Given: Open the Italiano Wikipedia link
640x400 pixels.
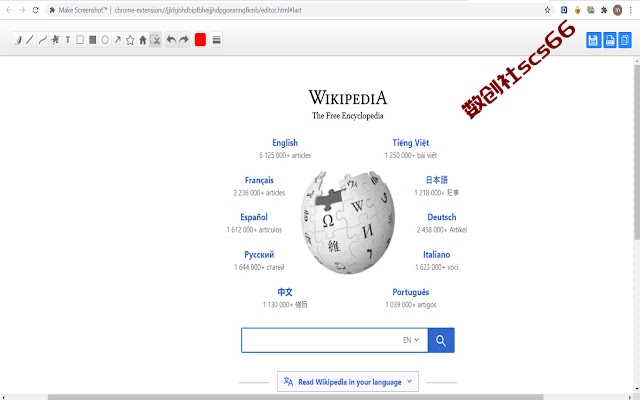Looking at the screenshot, I should 437,255.
